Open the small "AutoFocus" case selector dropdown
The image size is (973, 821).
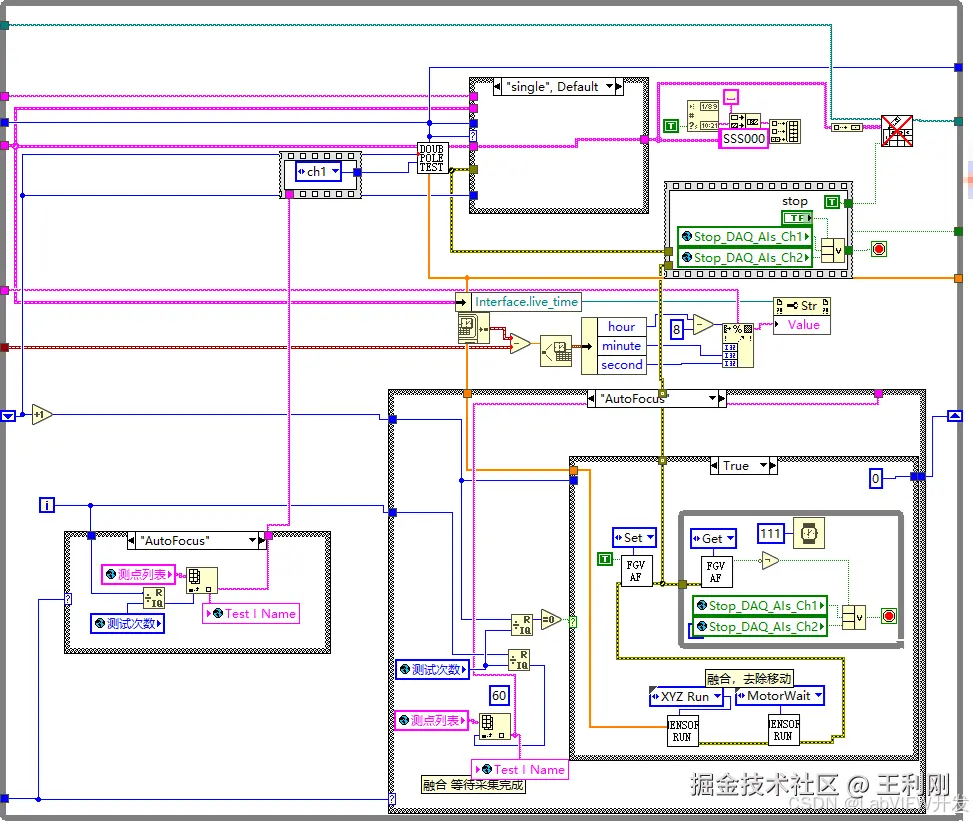(x=253, y=541)
